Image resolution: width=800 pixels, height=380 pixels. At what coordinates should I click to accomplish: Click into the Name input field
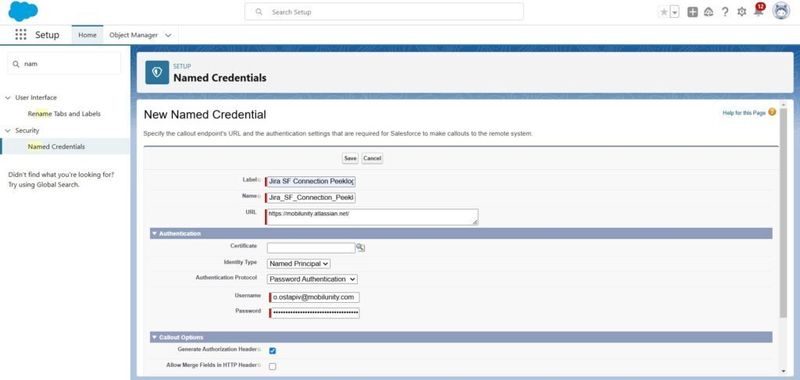tap(311, 198)
